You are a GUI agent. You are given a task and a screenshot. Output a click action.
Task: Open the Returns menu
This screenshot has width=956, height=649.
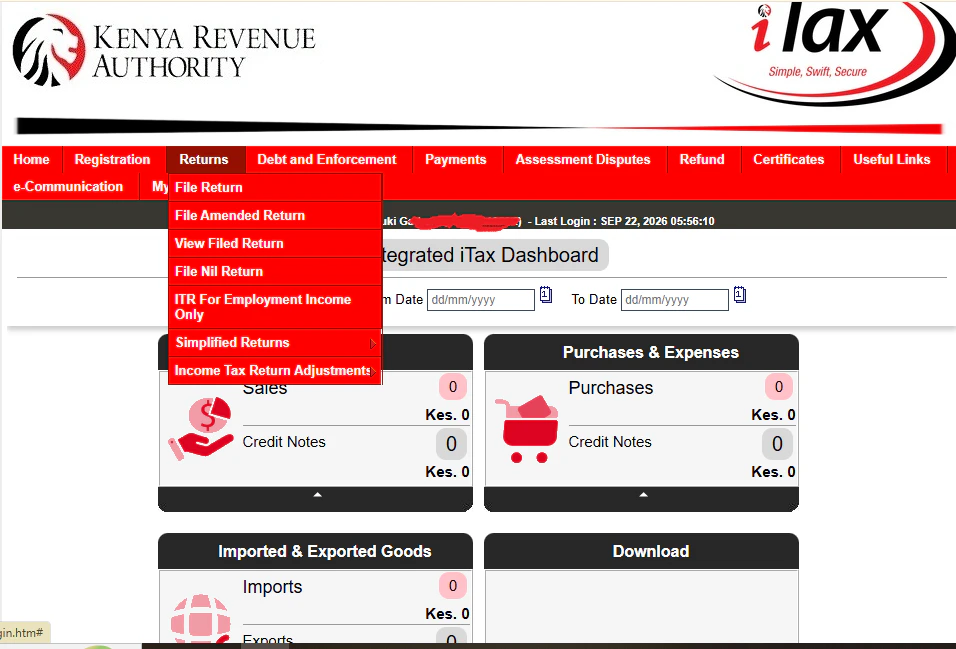[x=204, y=160]
